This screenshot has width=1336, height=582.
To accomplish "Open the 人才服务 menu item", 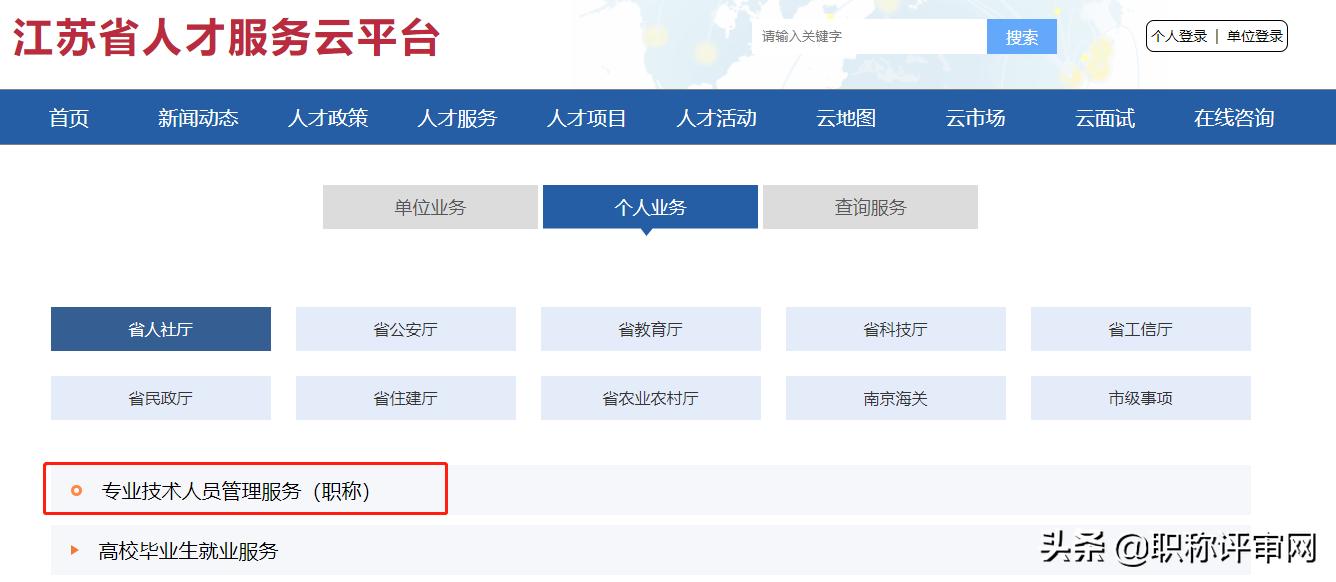I will (458, 117).
